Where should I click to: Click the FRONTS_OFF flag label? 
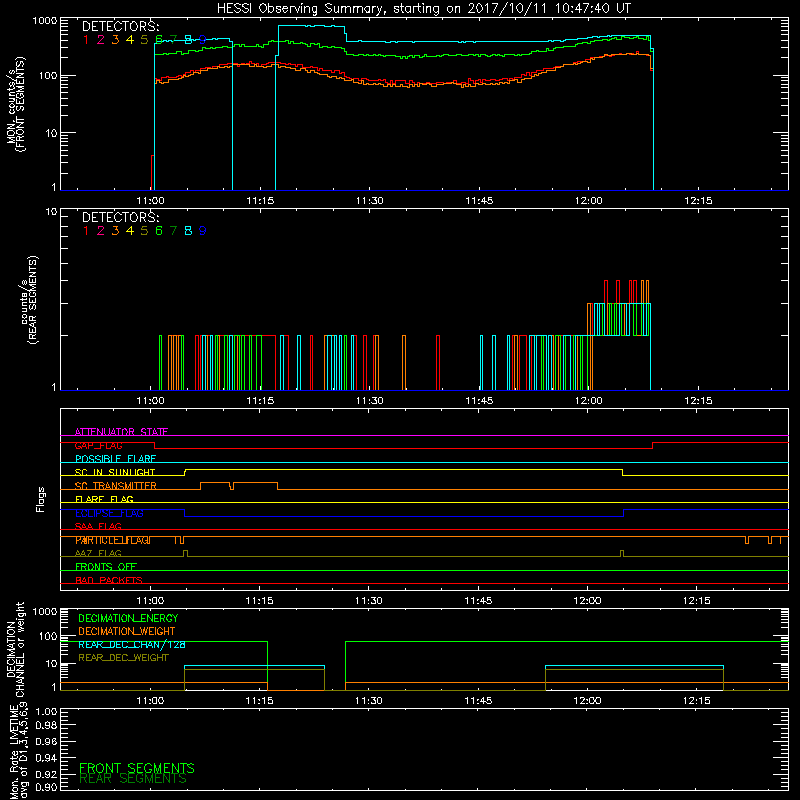(x=106, y=567)
